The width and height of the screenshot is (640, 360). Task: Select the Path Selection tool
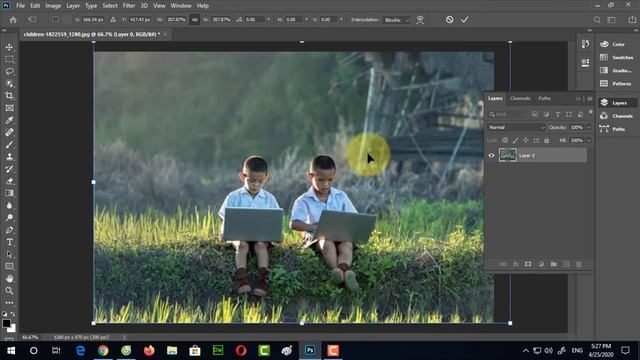9,254
